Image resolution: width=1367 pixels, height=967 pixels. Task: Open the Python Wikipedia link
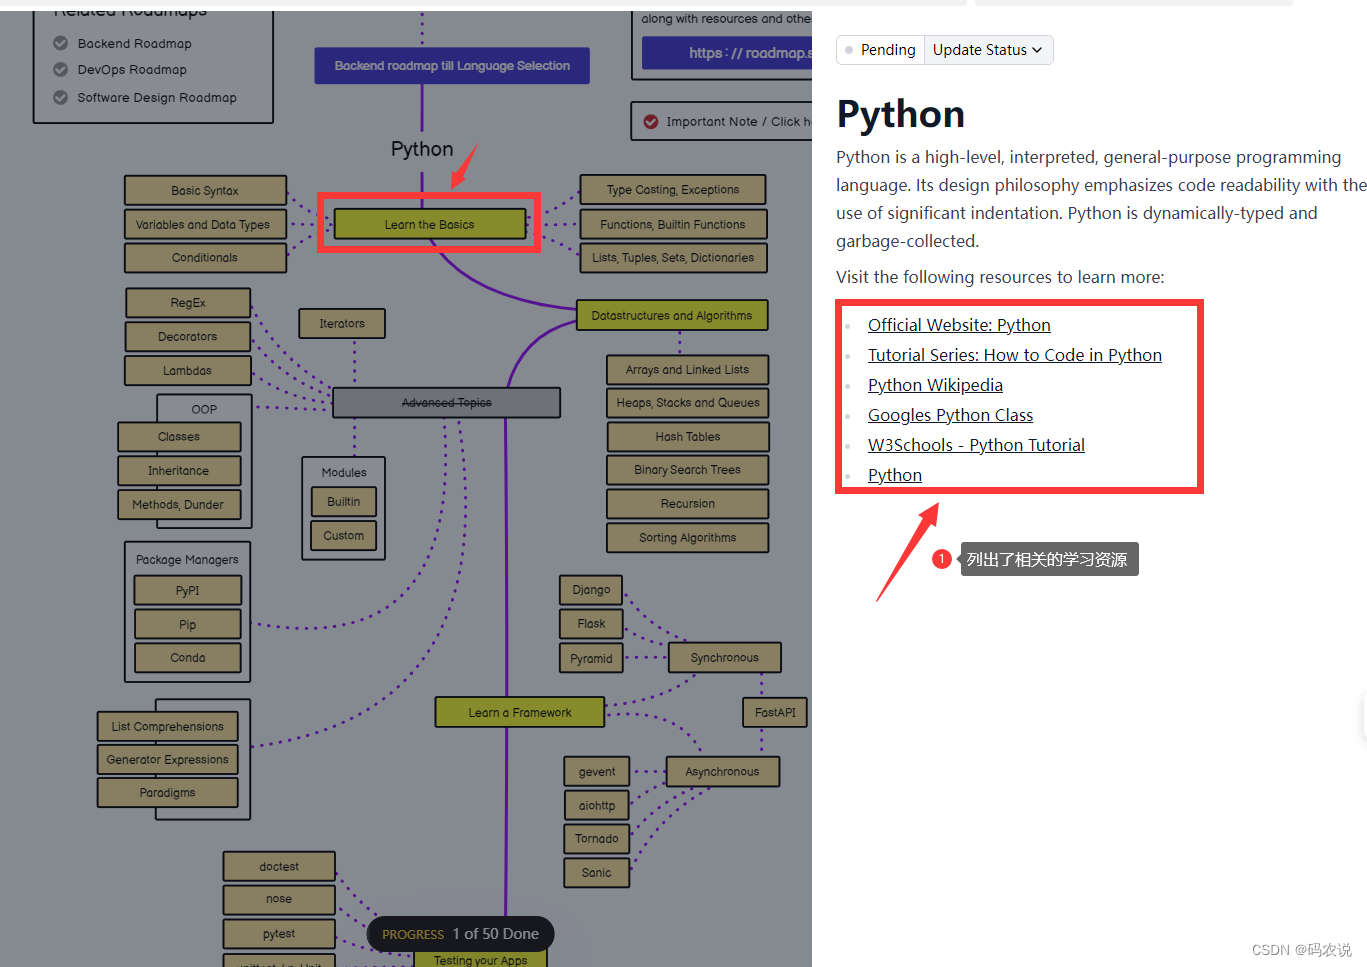click(935, 385)
